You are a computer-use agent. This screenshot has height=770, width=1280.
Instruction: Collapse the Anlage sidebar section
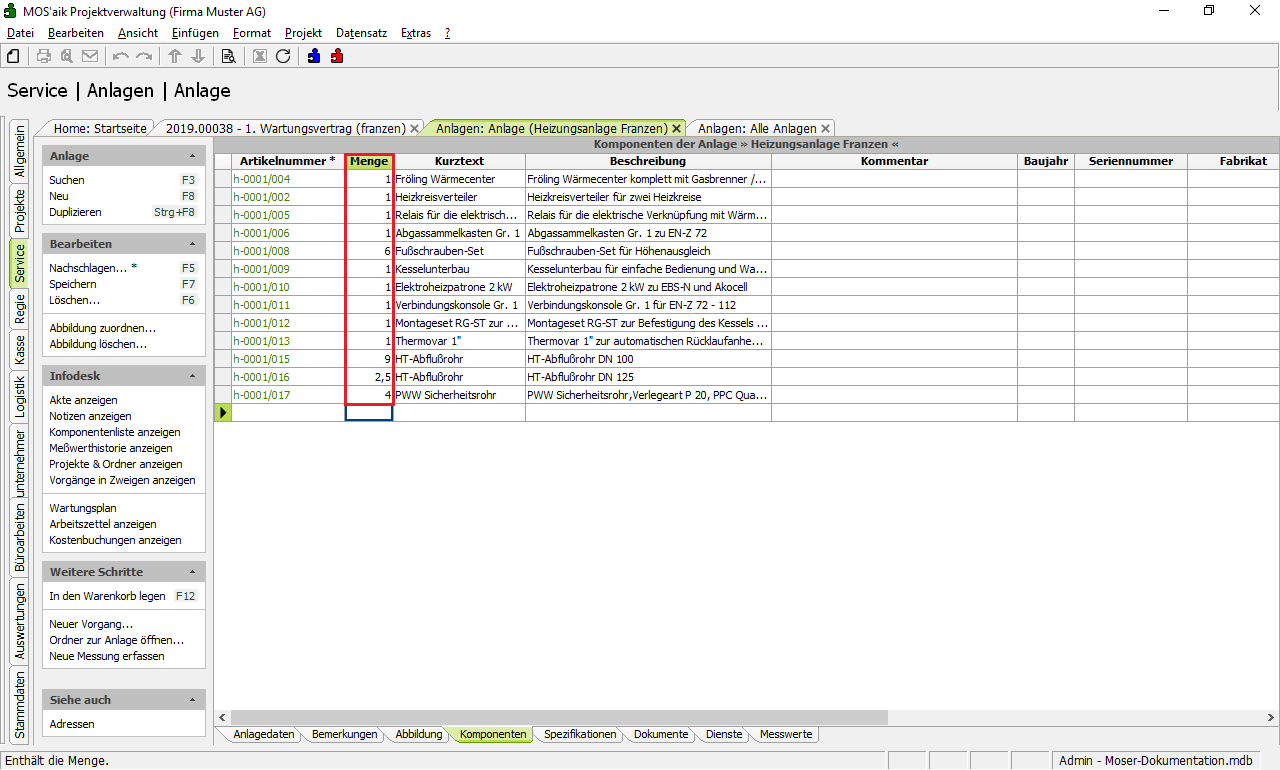(x=192, y=157)
